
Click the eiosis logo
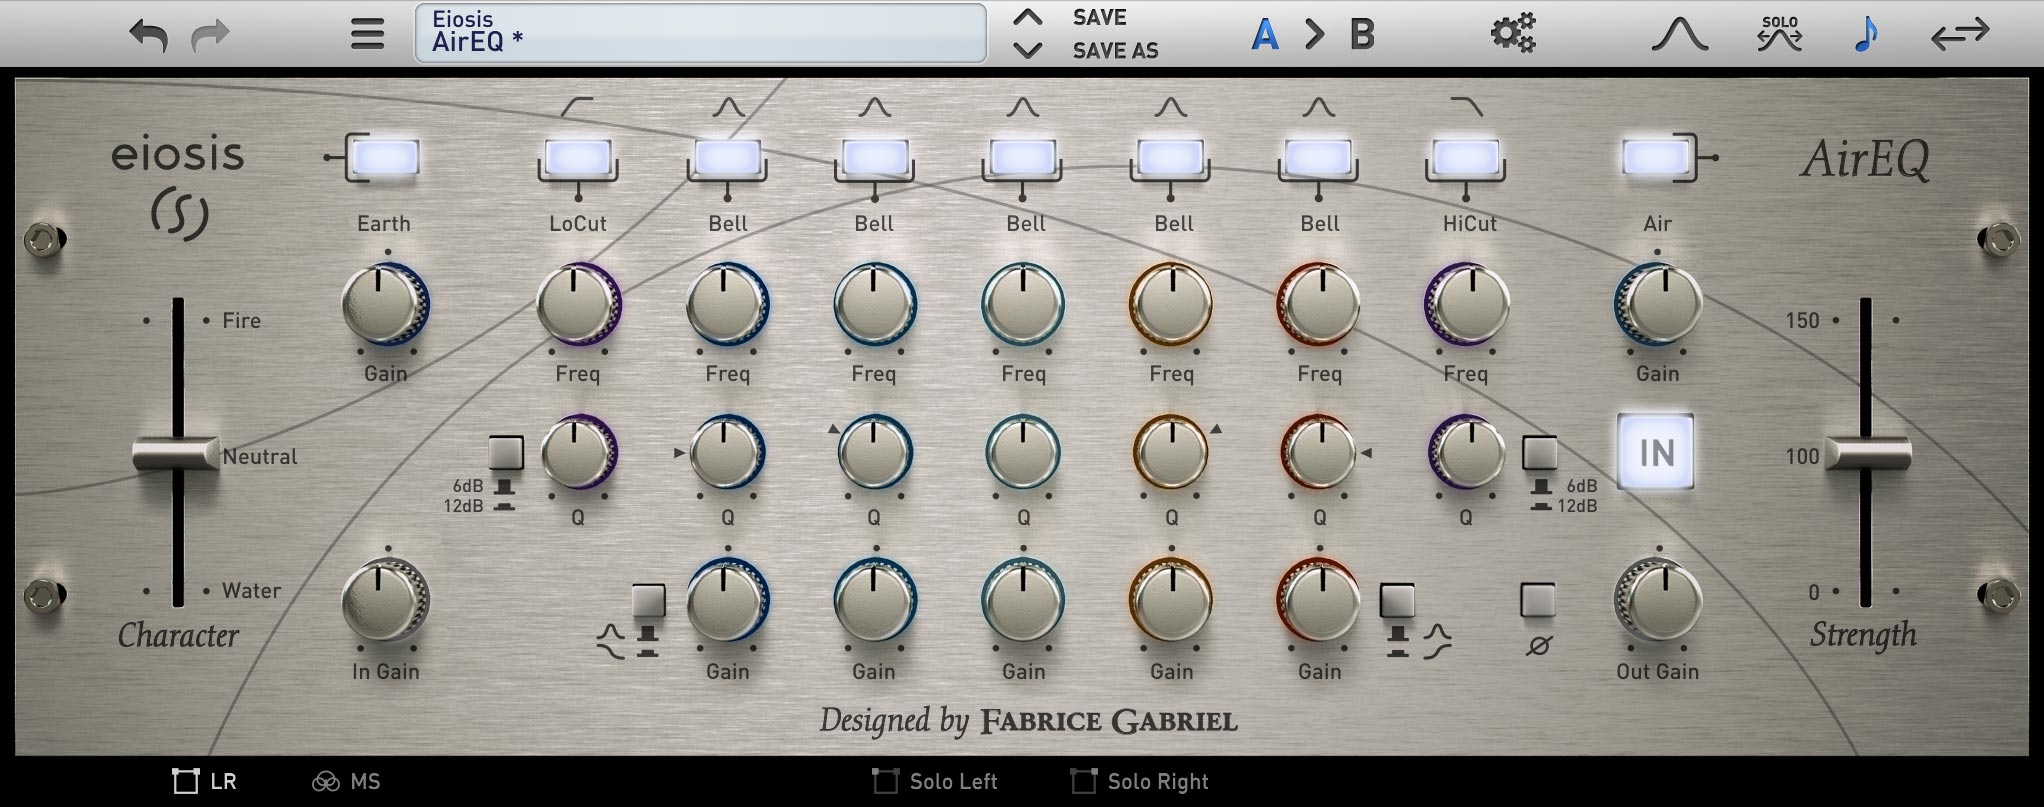click(178, 186)
